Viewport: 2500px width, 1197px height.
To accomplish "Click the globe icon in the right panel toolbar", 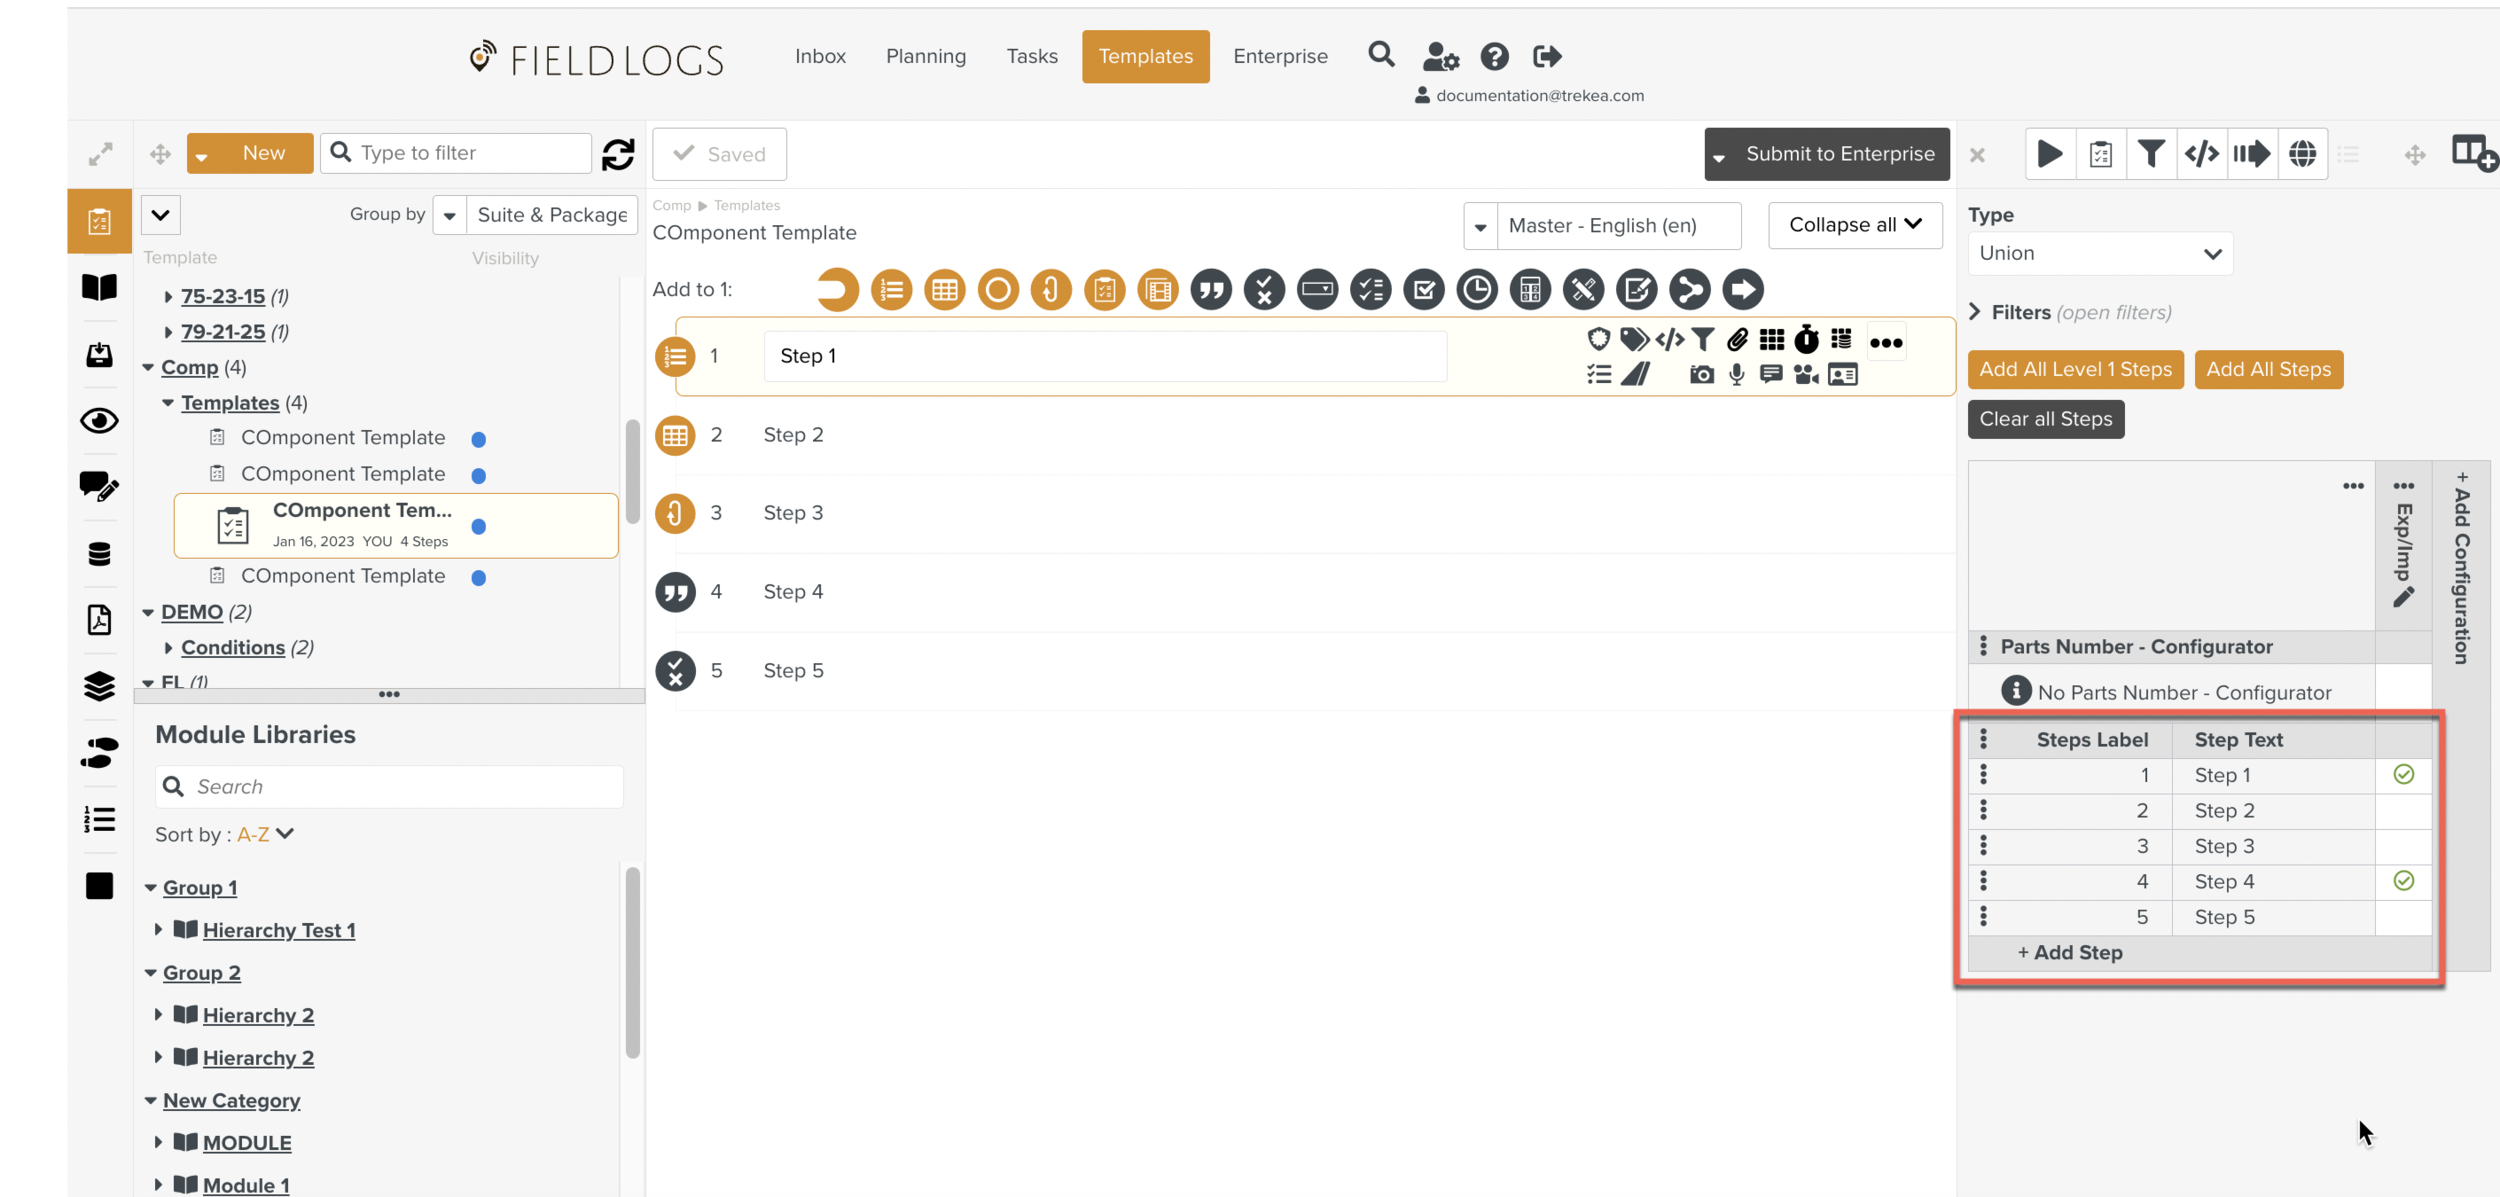I will (x=2302, y=154).
